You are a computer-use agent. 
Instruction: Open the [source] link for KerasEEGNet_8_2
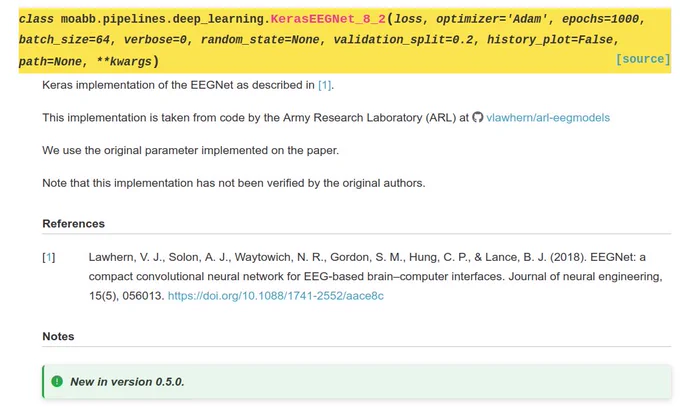pyautogui.click(x=643, y=59)
